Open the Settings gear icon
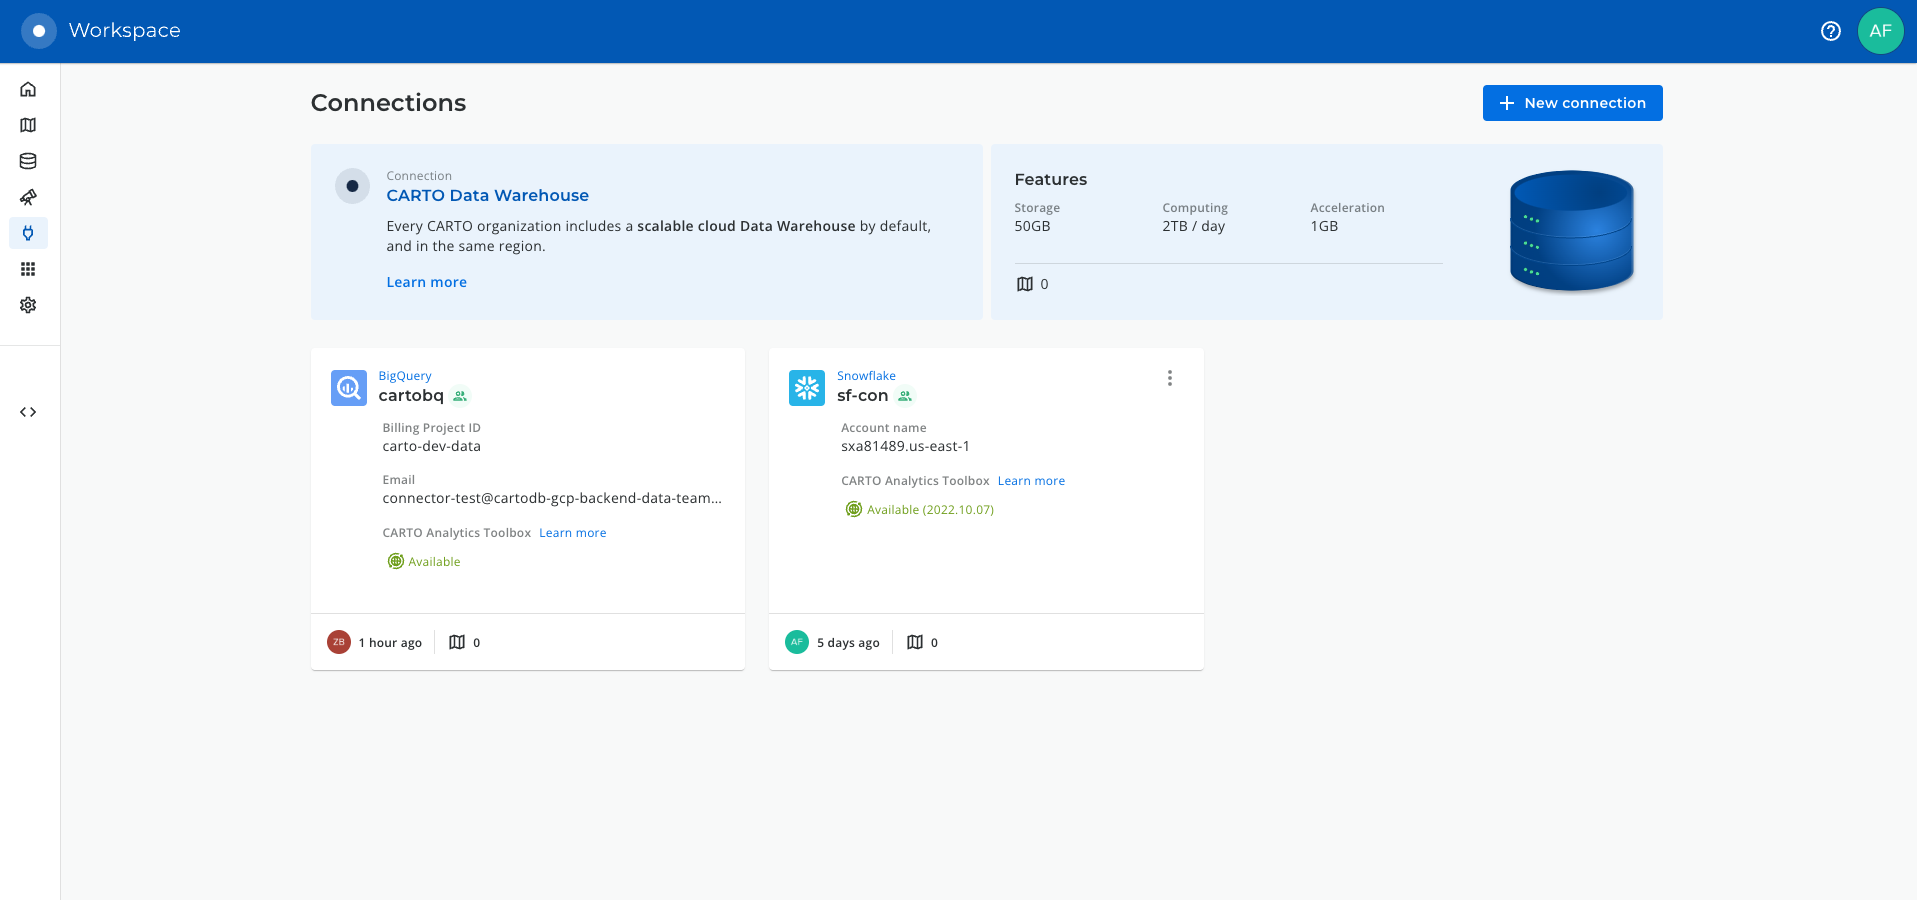The height and width of the screenshot is (900, 1917). pyautogui.click(x=28, y=305)
